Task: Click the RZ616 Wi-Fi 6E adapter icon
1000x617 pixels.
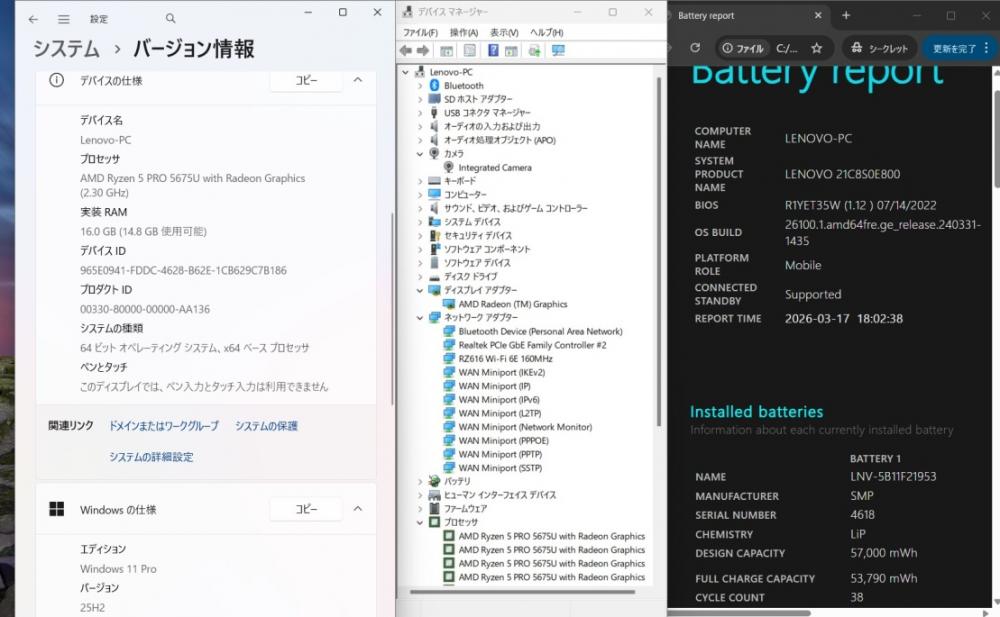Action: tap(448, 359)
